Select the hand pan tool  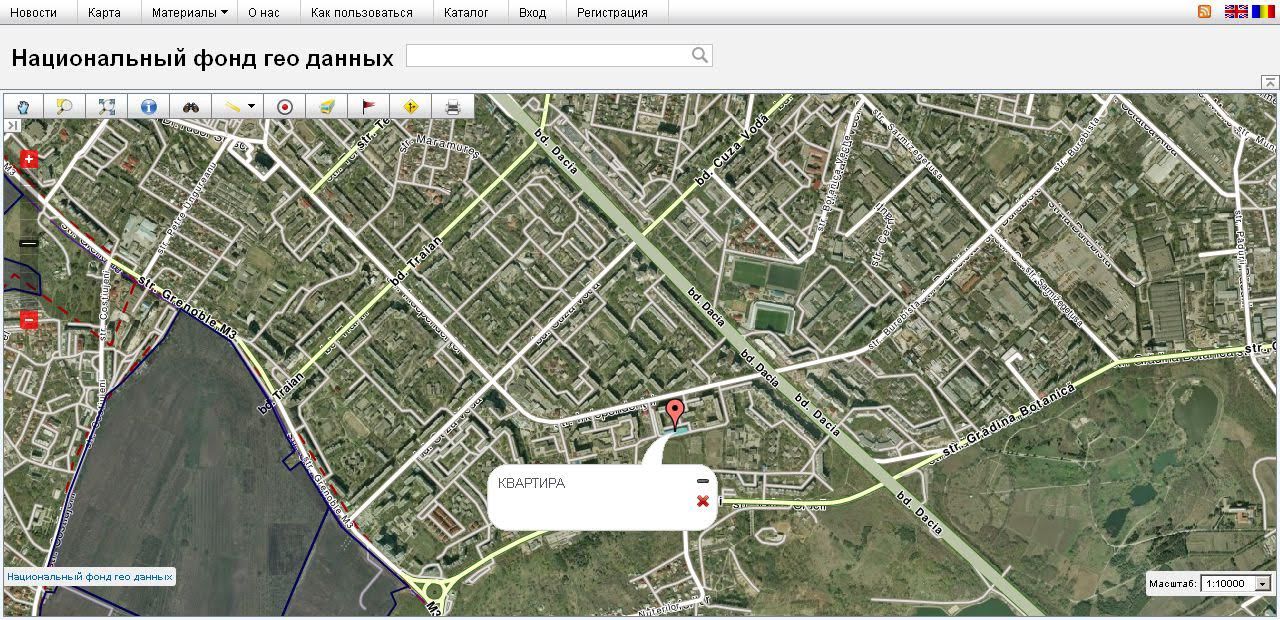(23, 106)
